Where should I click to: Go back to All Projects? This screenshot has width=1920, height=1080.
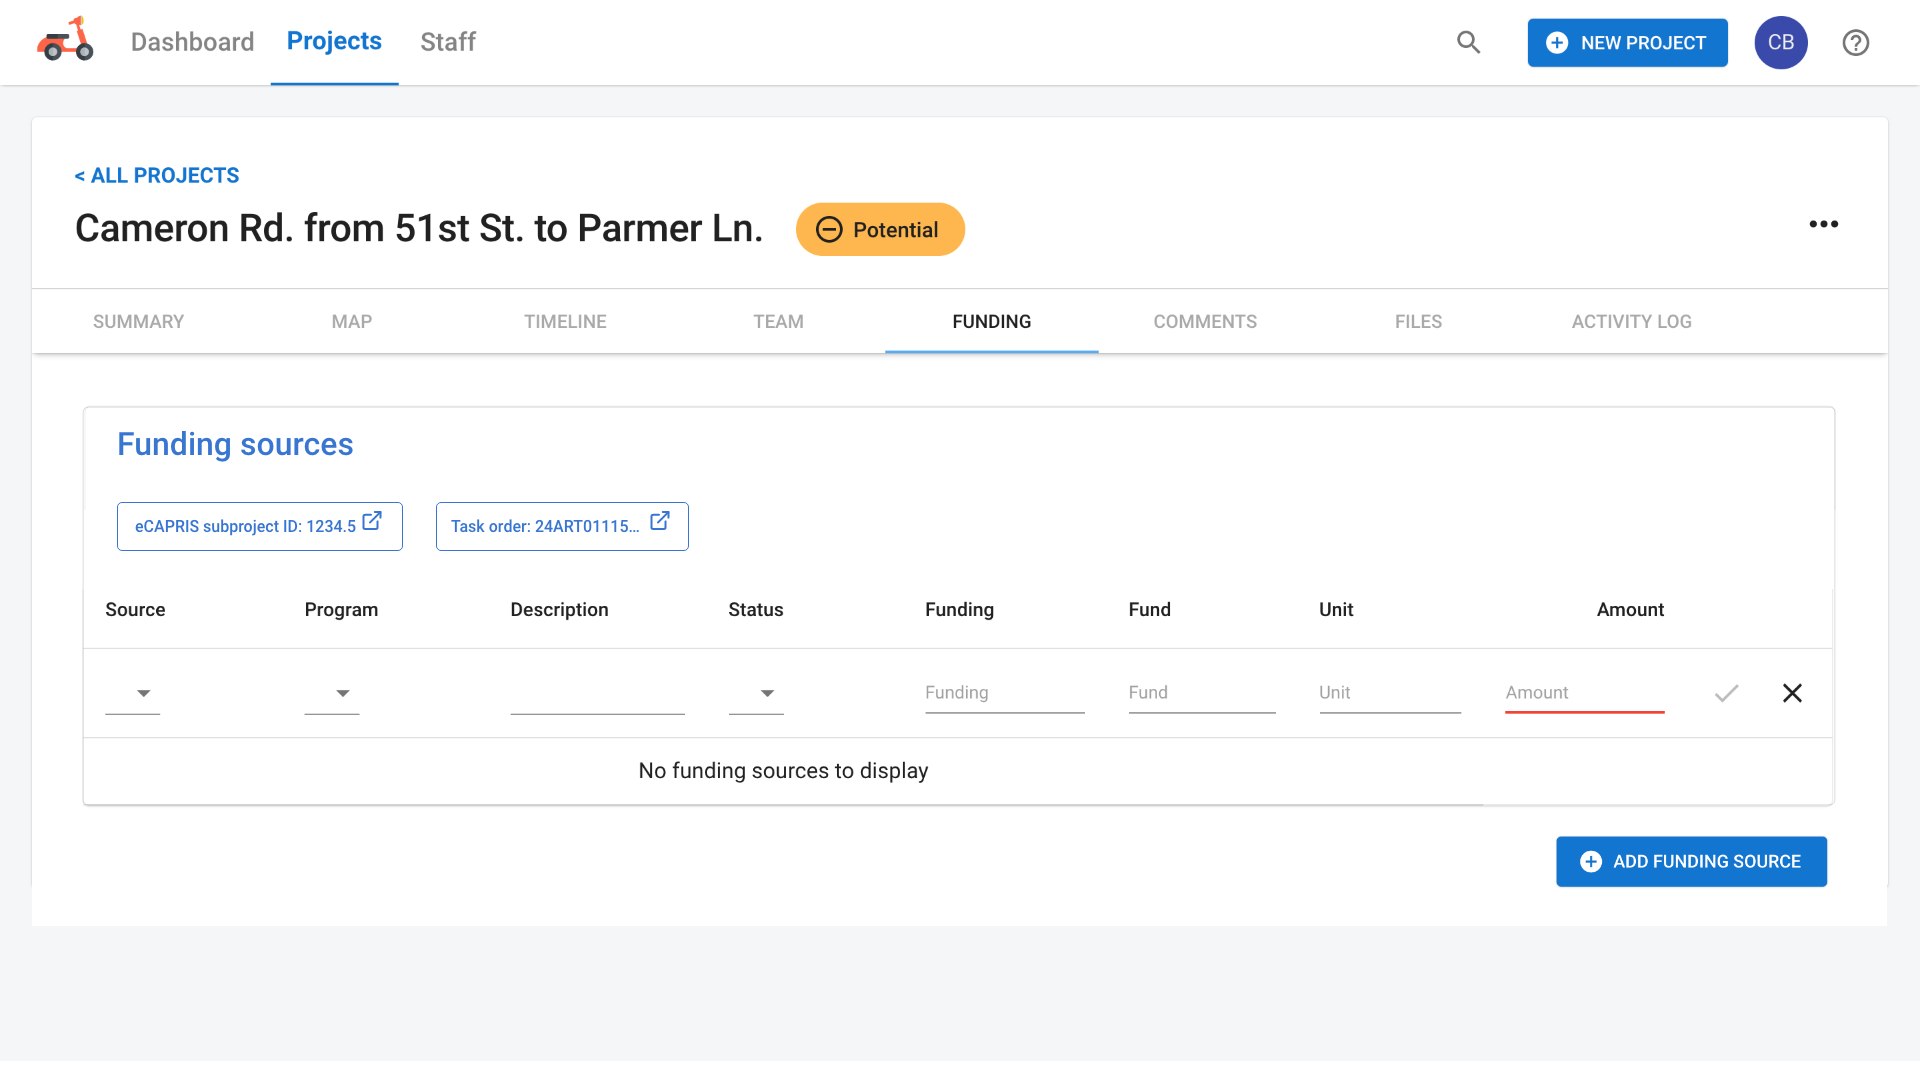[x=157, y=176]
